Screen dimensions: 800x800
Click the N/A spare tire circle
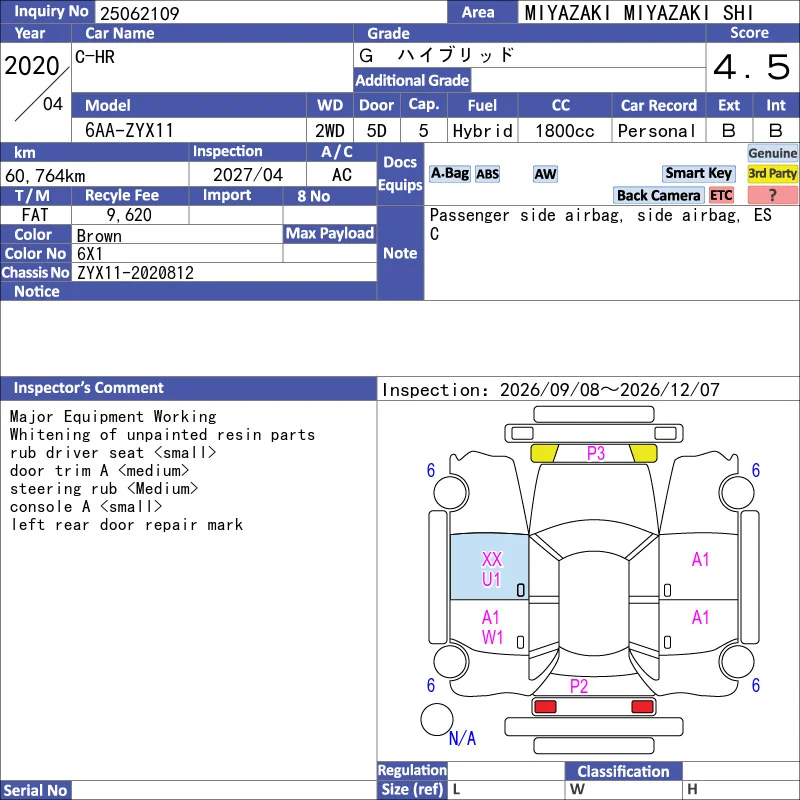click(x=437, y=719)
